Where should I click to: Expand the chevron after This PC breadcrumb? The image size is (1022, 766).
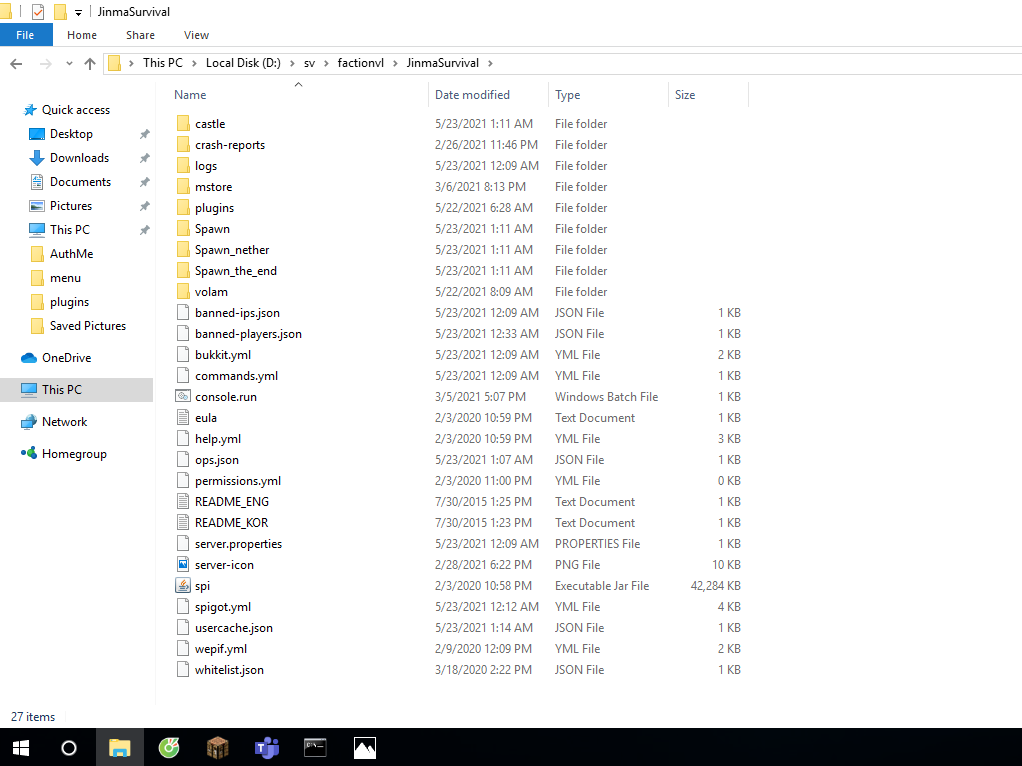point(194,63)
